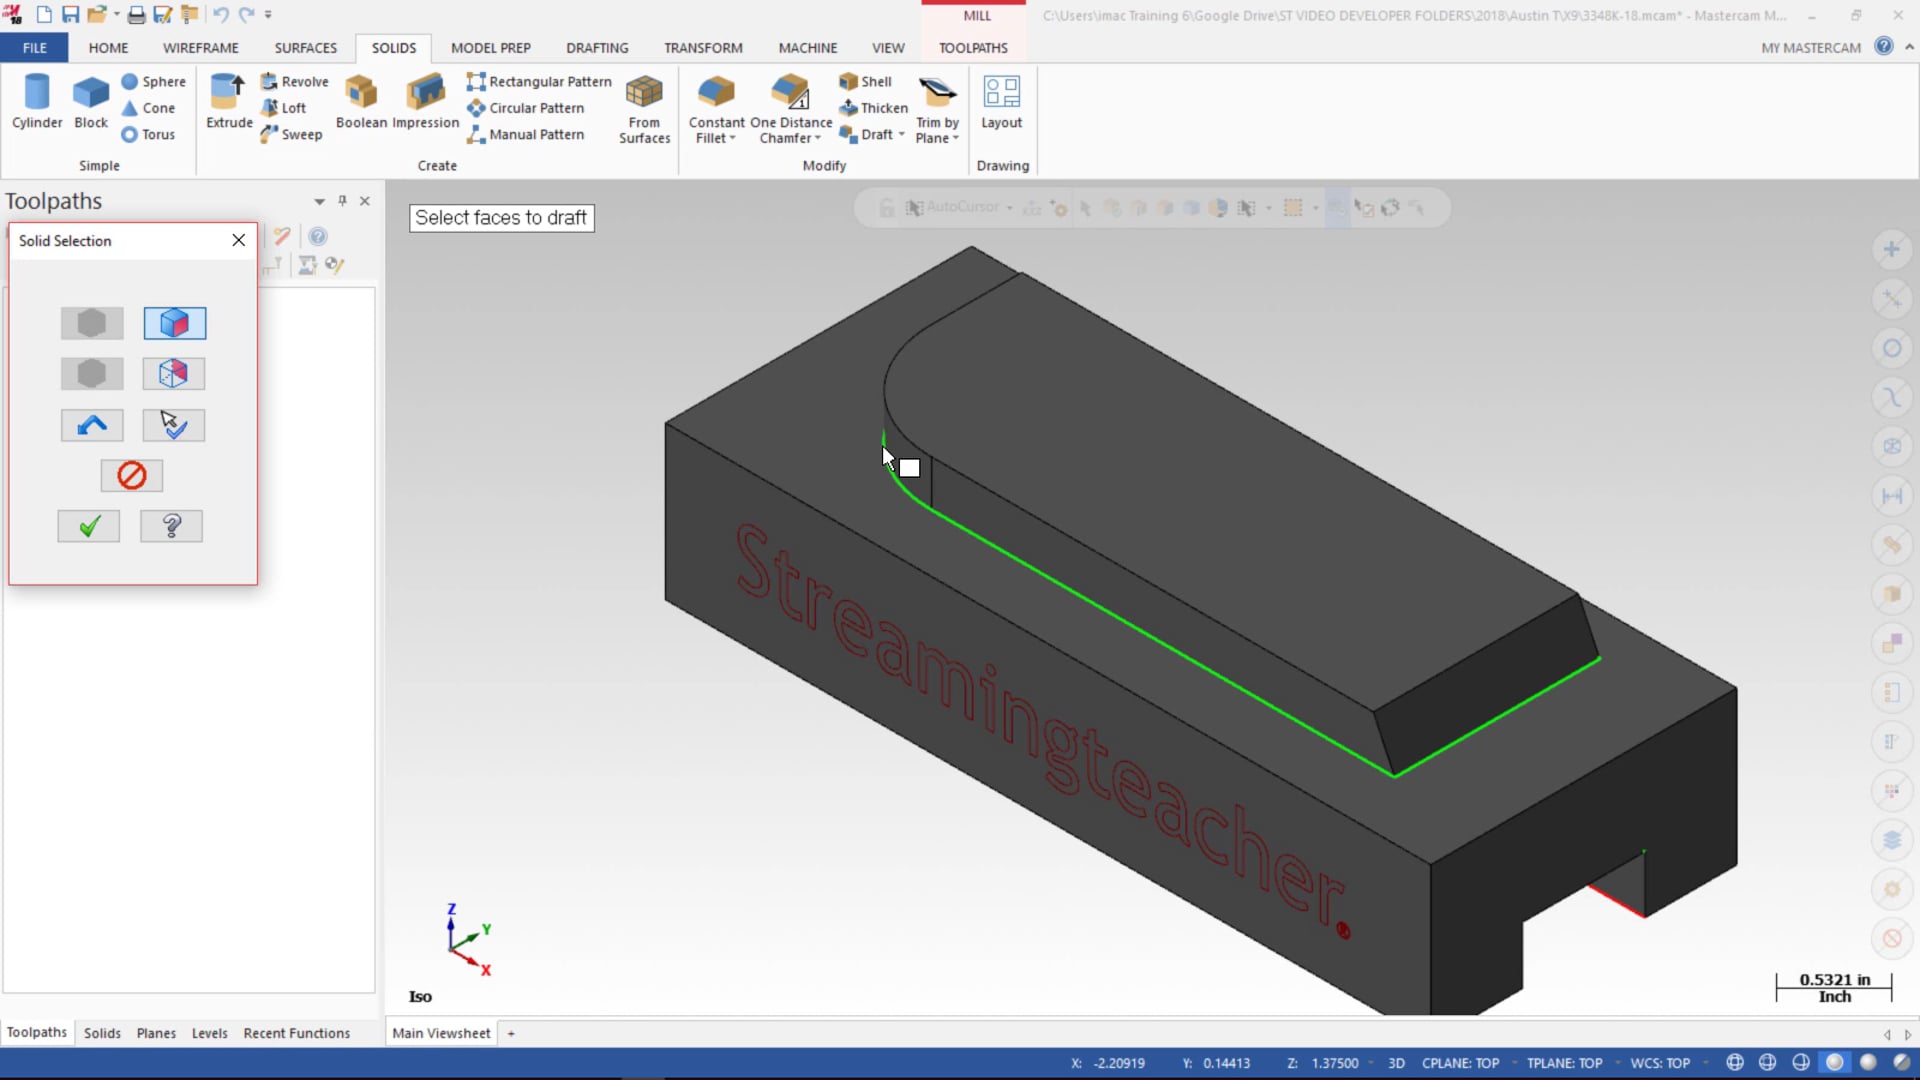Select the Thicken modify tool

[x=874, y=108]
